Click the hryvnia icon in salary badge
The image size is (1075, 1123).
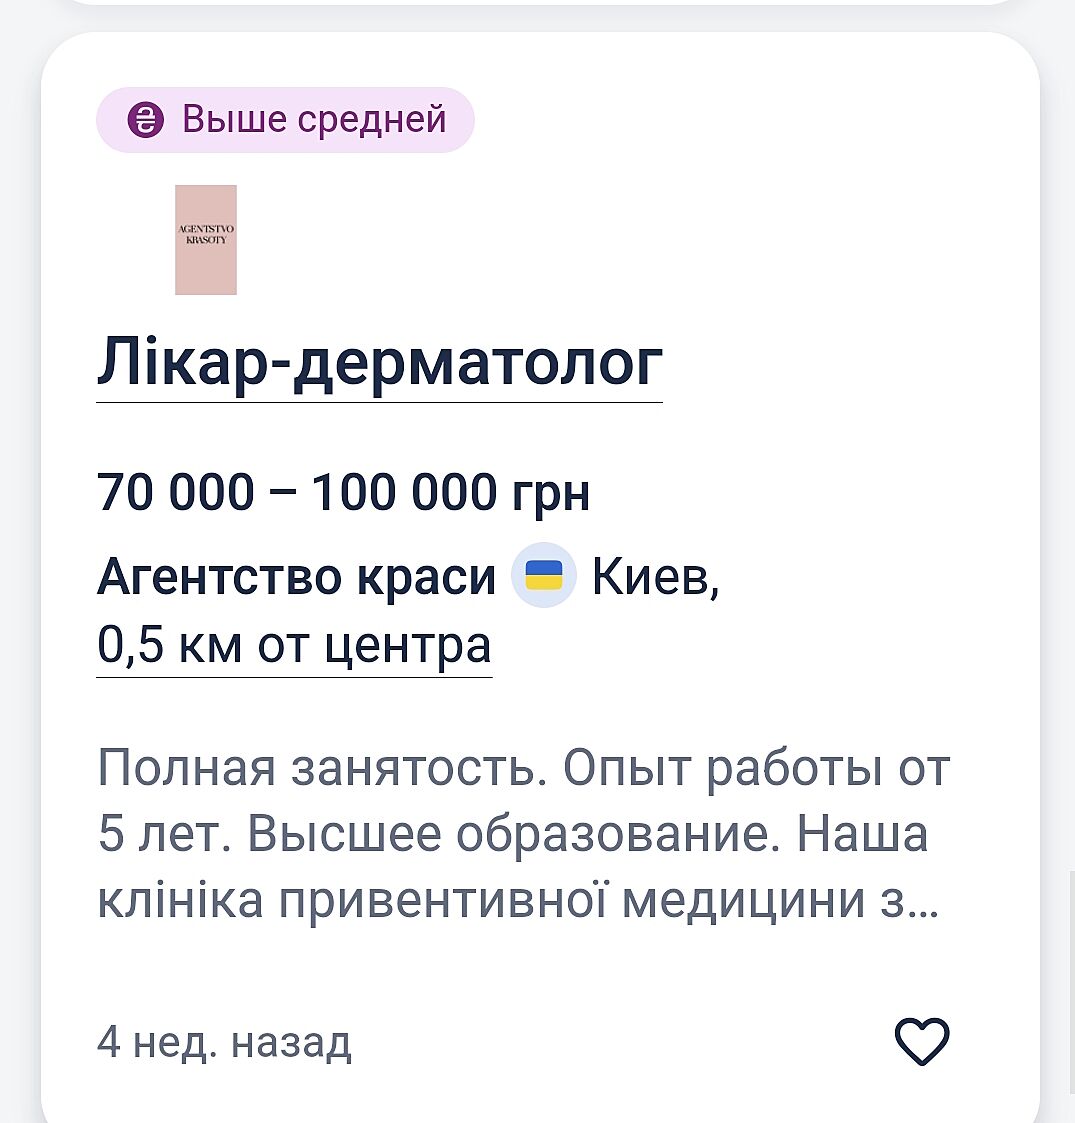[x=146, y=121]
